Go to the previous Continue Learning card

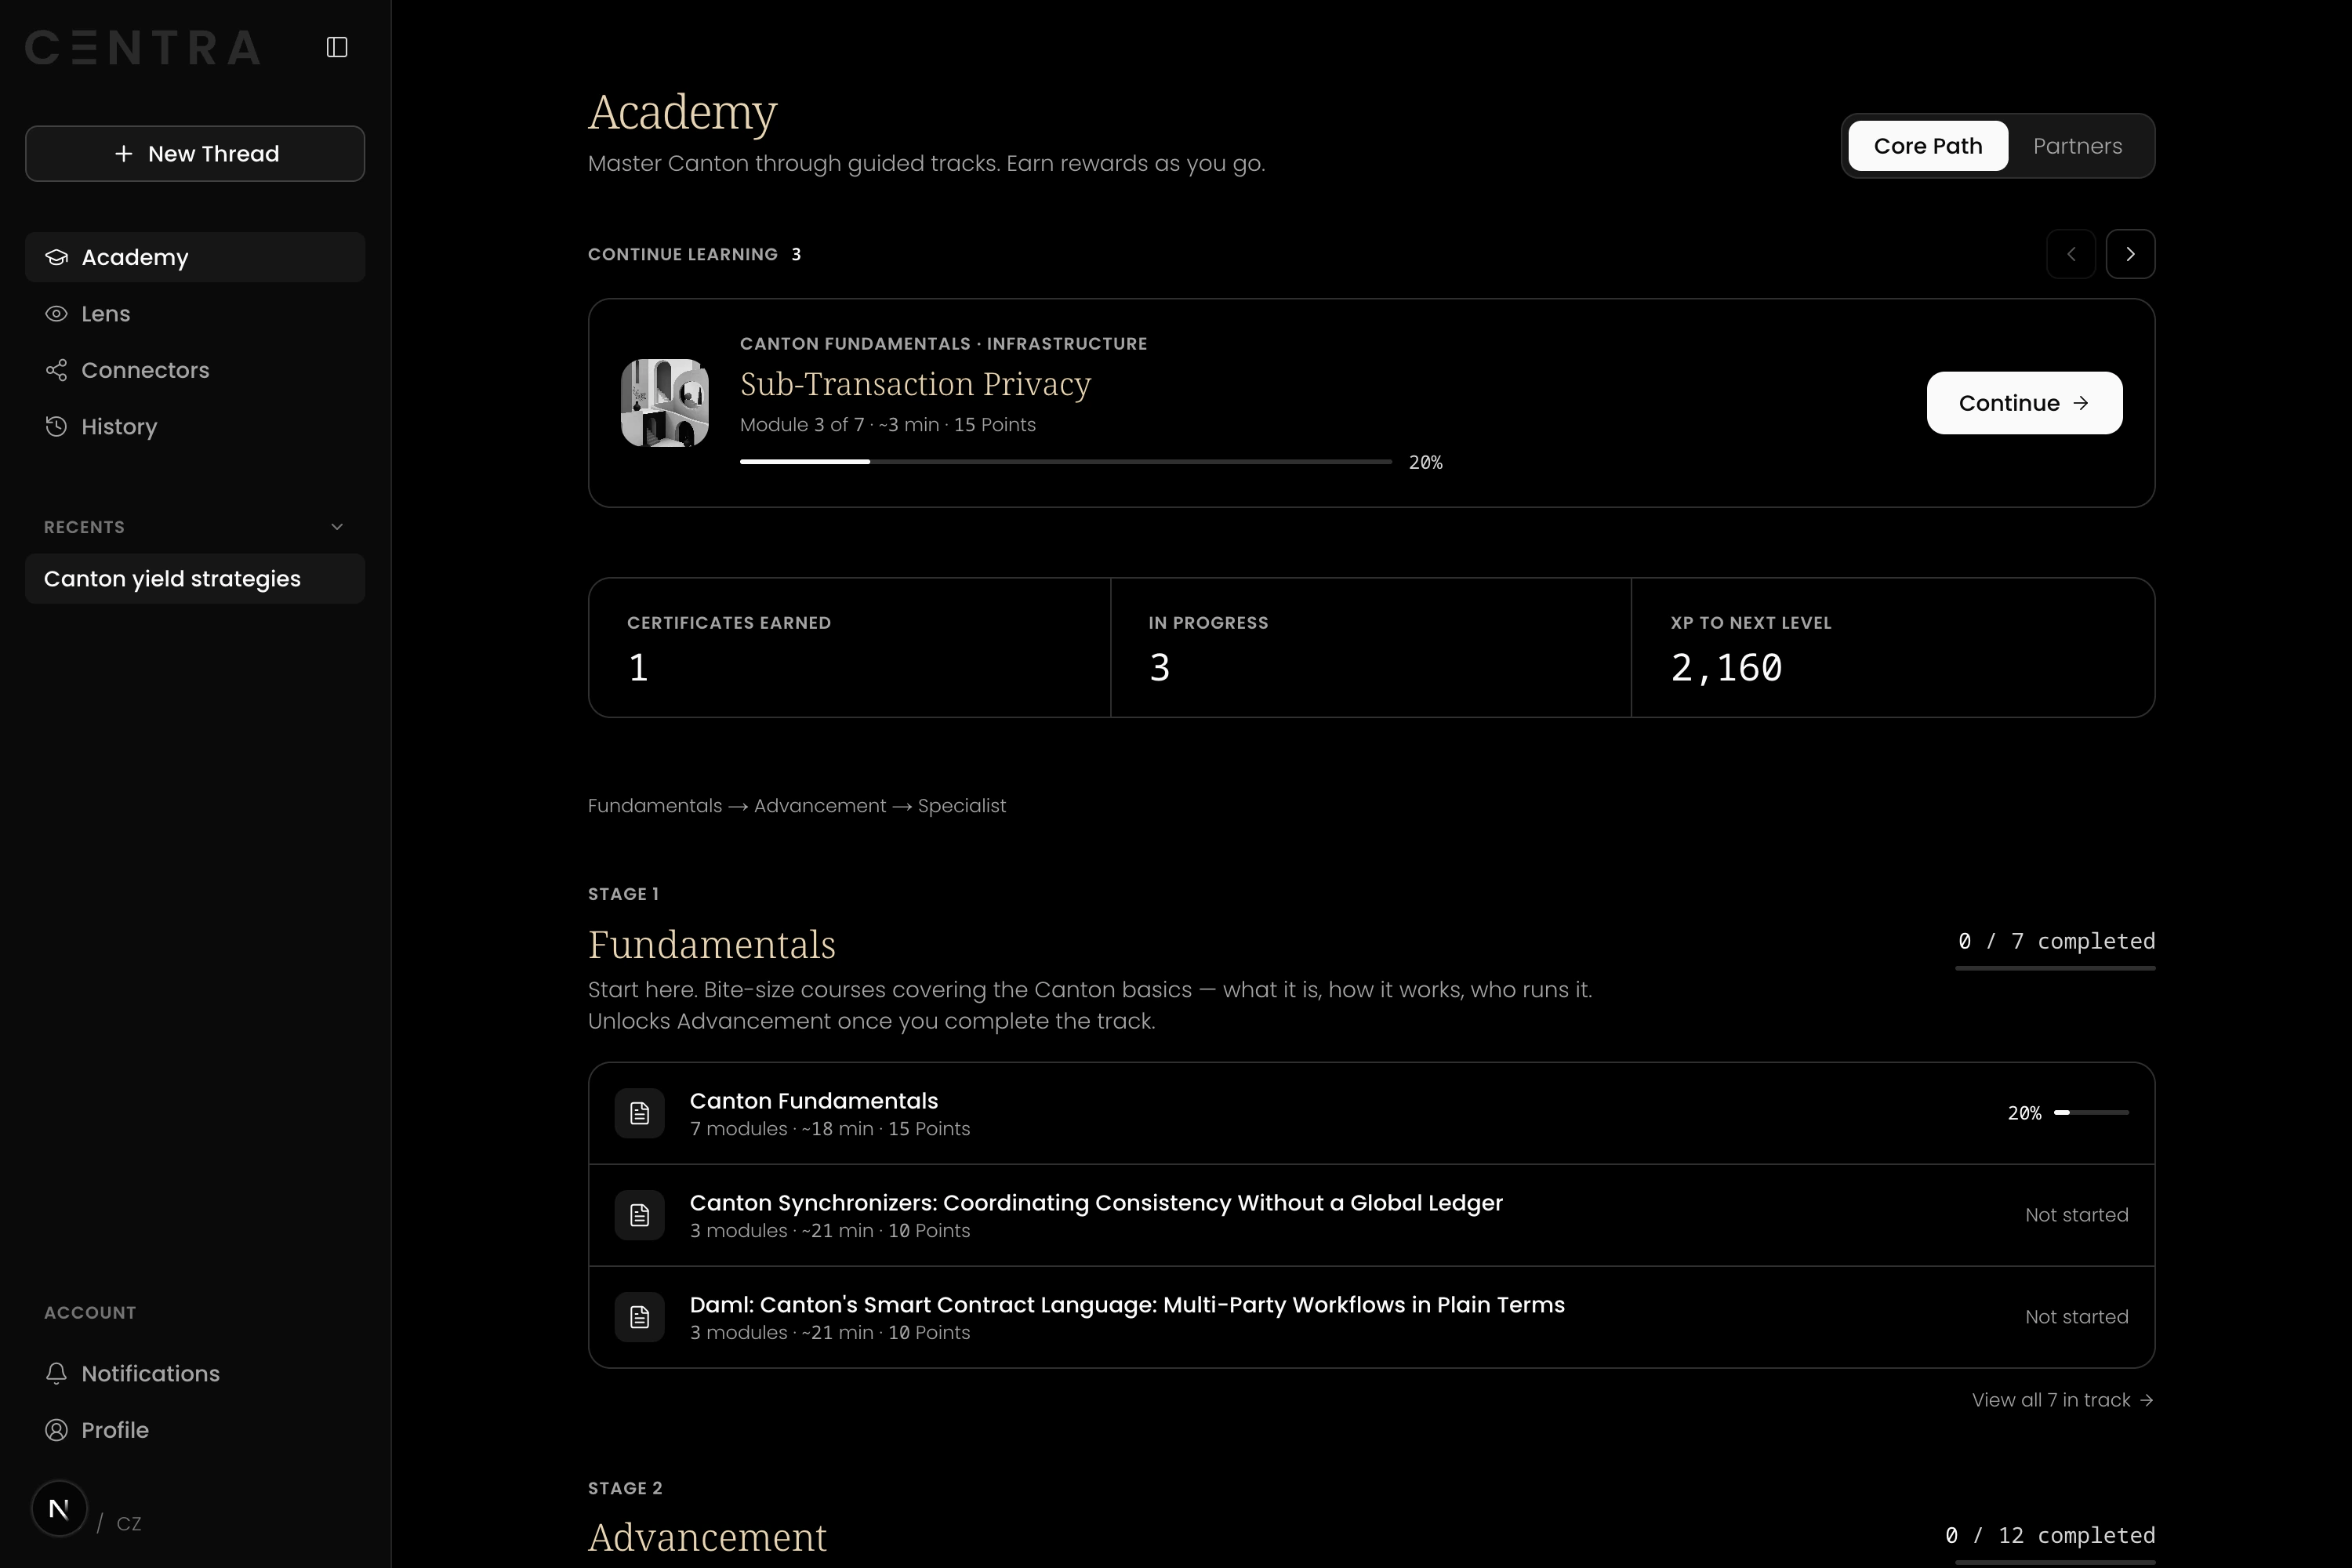pyautogui.click(x=2071, y=254)
